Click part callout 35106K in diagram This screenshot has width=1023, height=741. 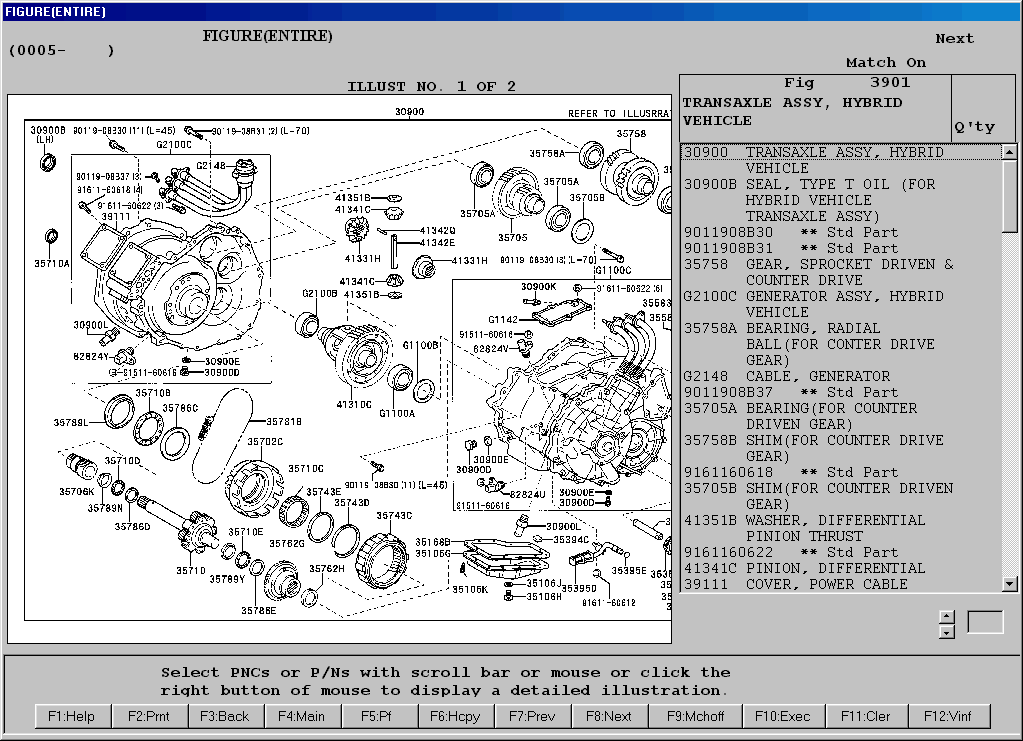[x=470, y=590]
